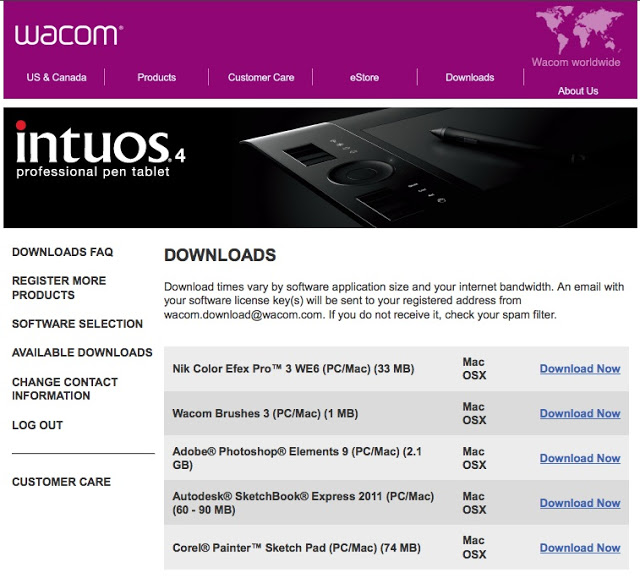Open the Wacom worldwide map icon
Screen dimensions: 640x578
(579, 31)
